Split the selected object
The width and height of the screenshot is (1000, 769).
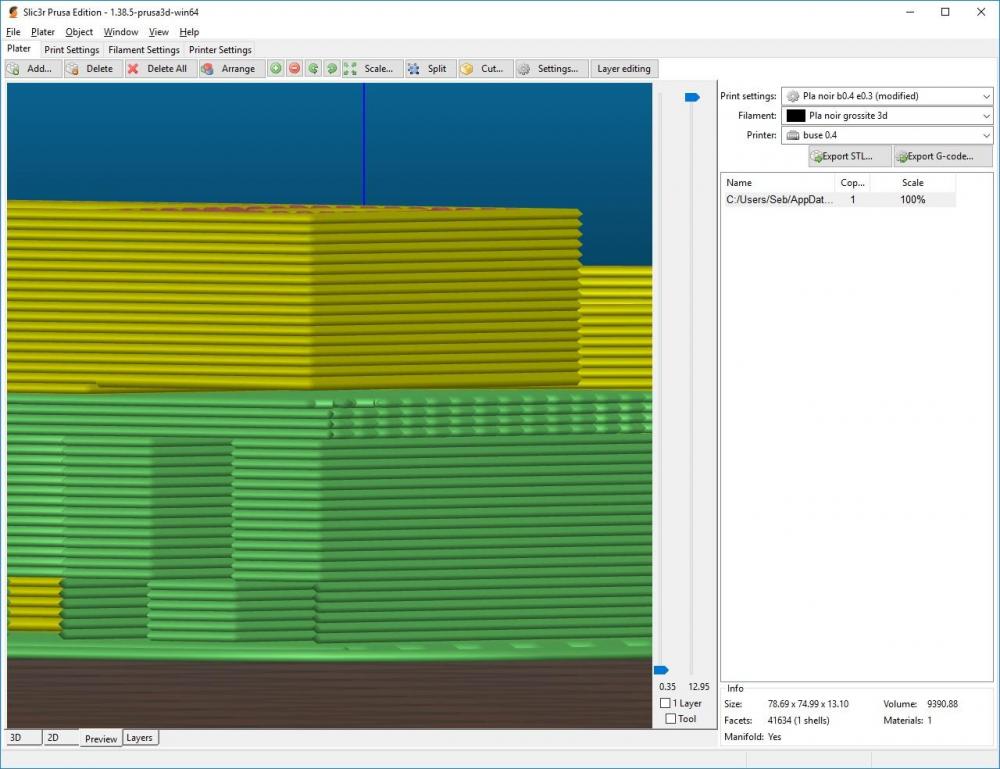point(428,69)
